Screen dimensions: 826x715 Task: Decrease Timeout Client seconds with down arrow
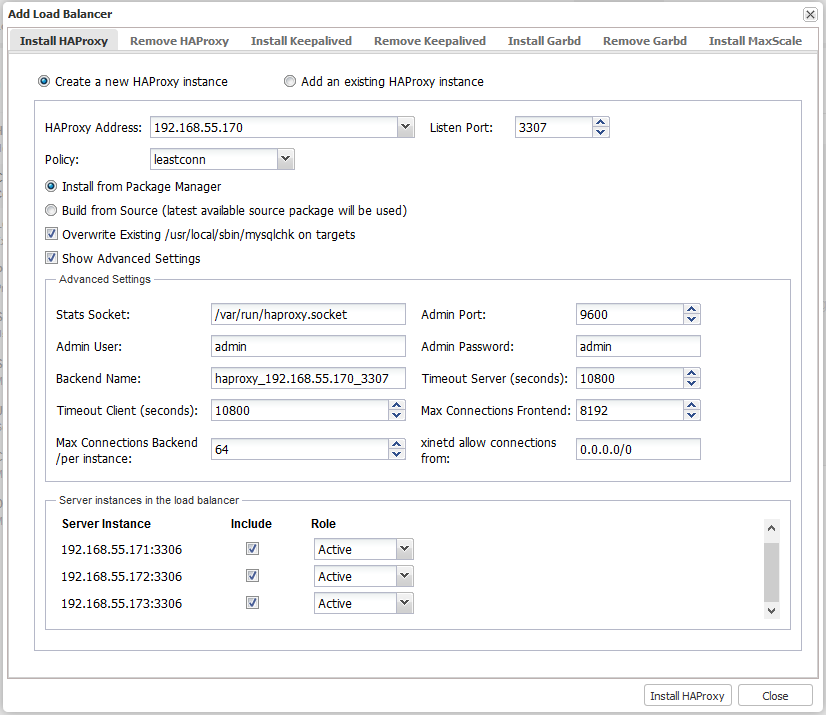click(397, 416)
